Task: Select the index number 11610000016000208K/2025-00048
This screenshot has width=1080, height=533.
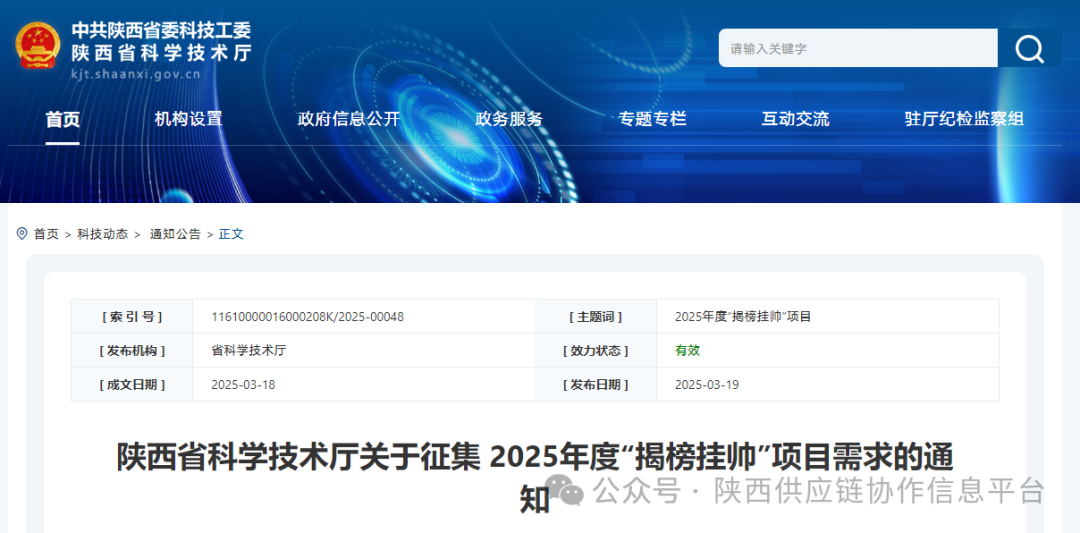Action: [x=307, y=317]
